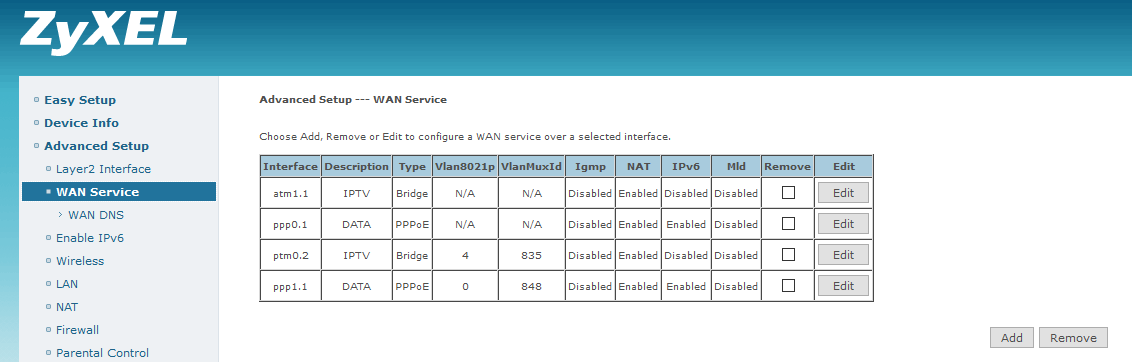Edit the ppp1.1 PPPoE entry
The height and width of the screenshot is (362, 1132).
click(x=843, y=286)
